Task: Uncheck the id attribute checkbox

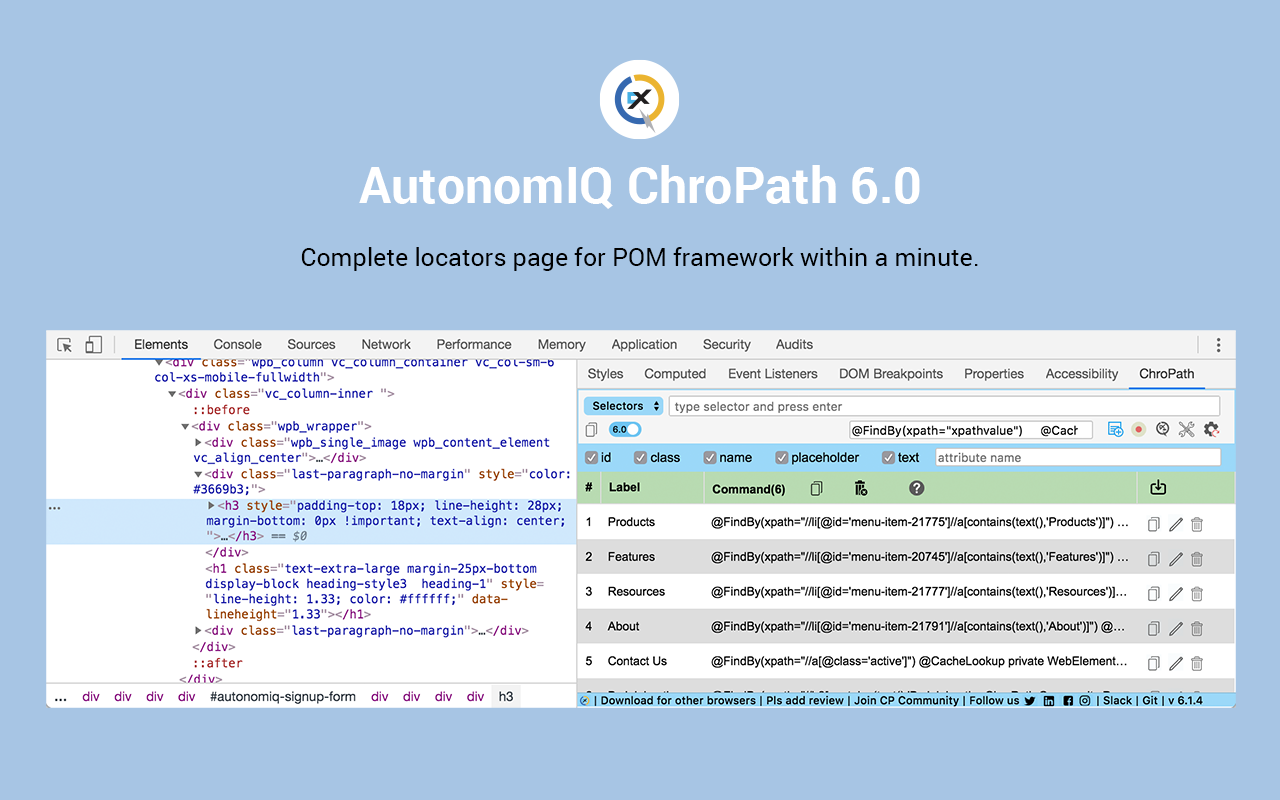Action: (x=591, y=458)
